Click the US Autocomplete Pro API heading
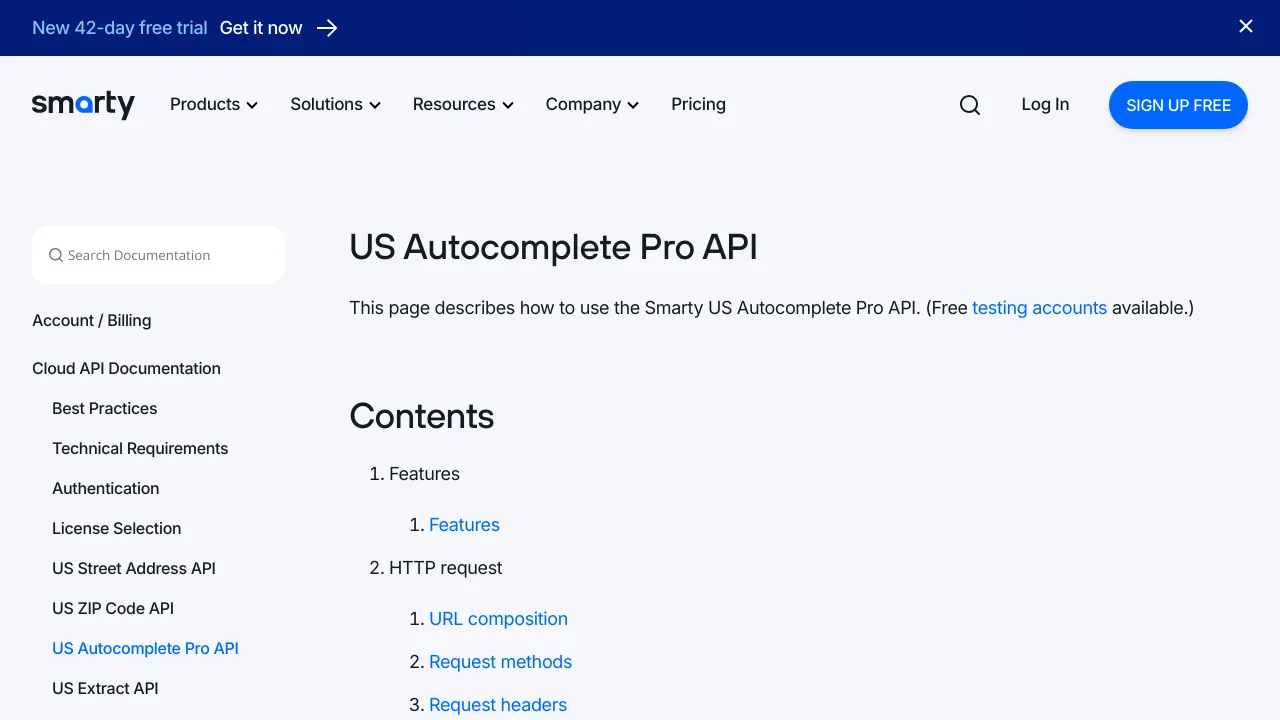The image size is (1280, 720). tap(553, 247)
